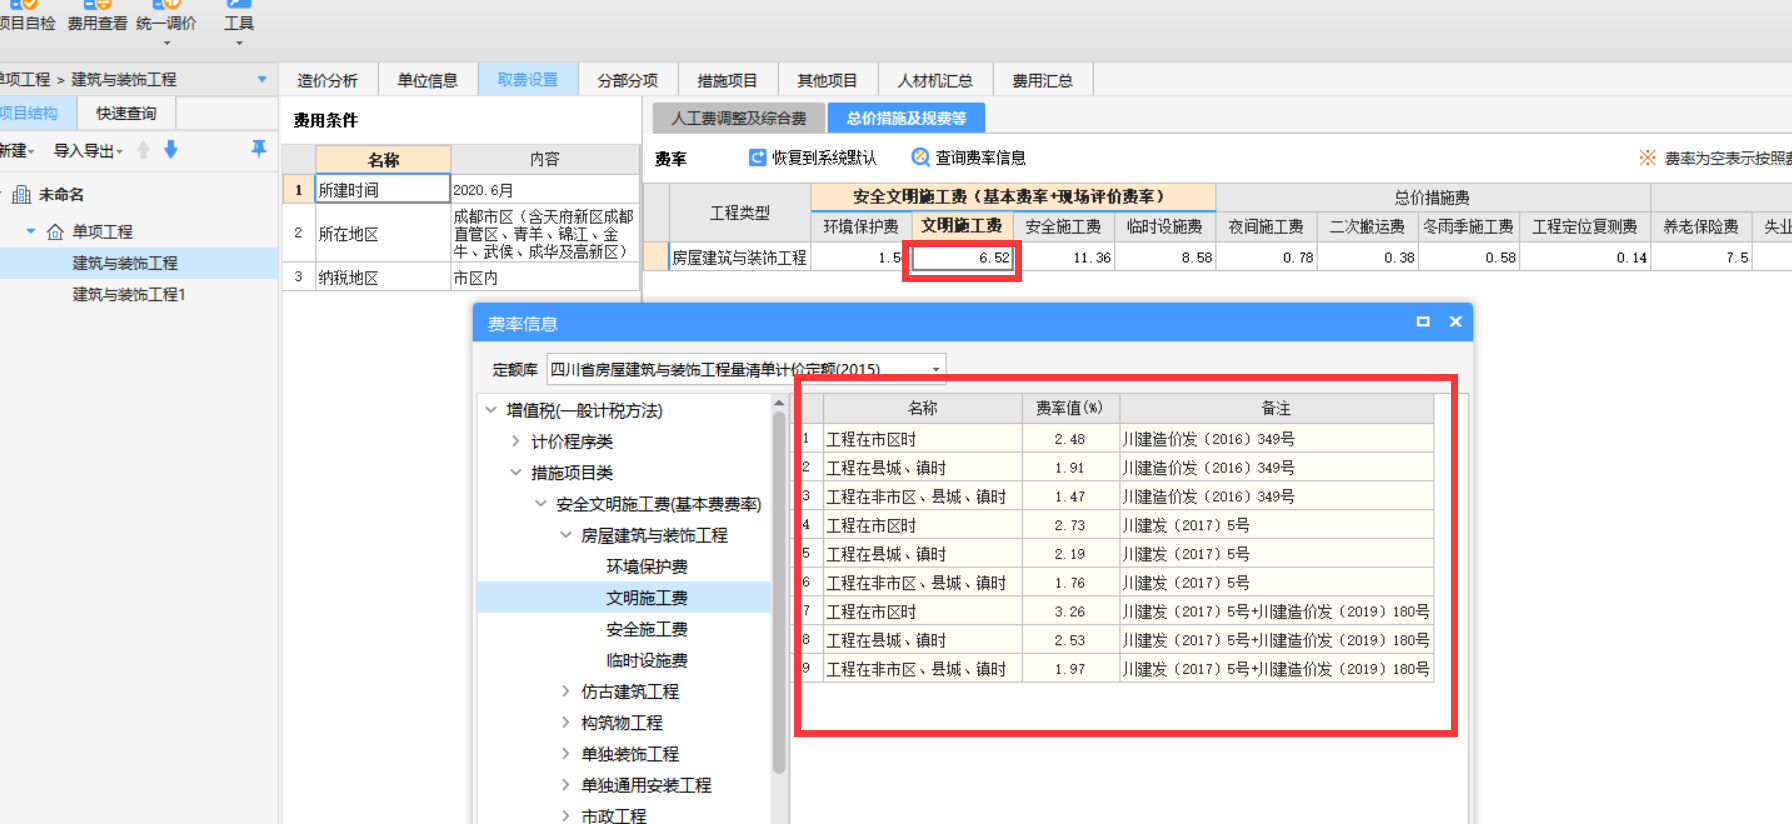
Task: Click 查询费率信息 button
Action: click(x=968, y=158)
